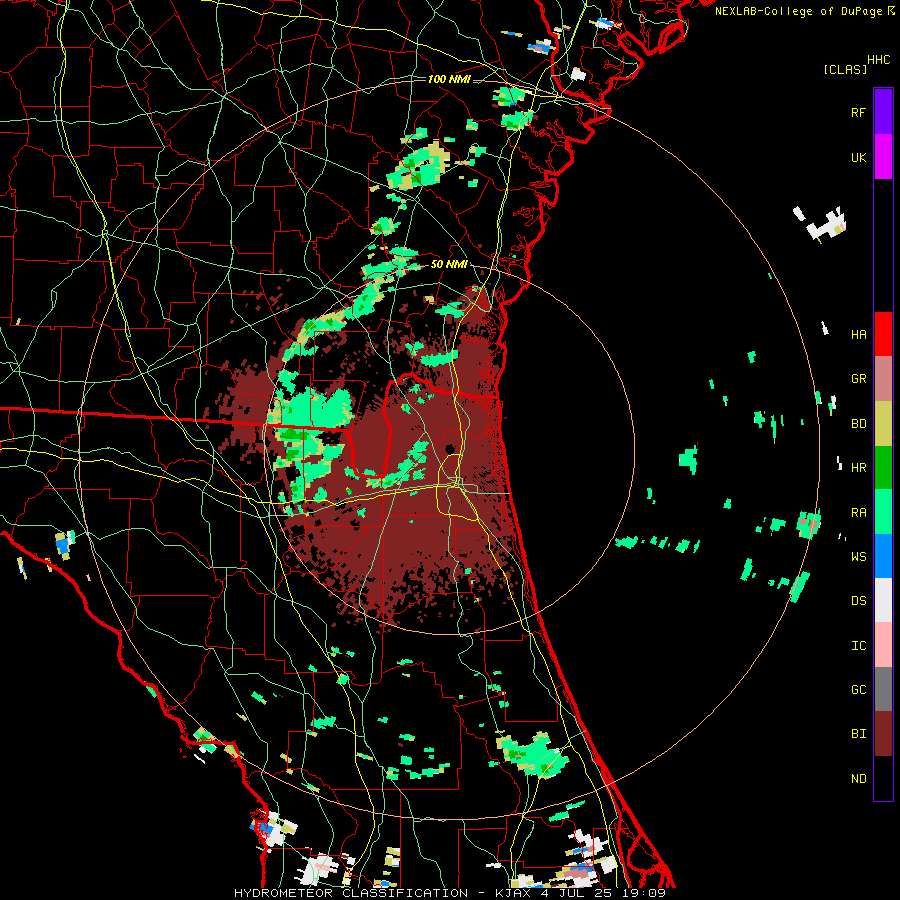Viewport: 900px width, 900px height.
Task: Click the 'UK' legend label
Action: pos(859,157)
